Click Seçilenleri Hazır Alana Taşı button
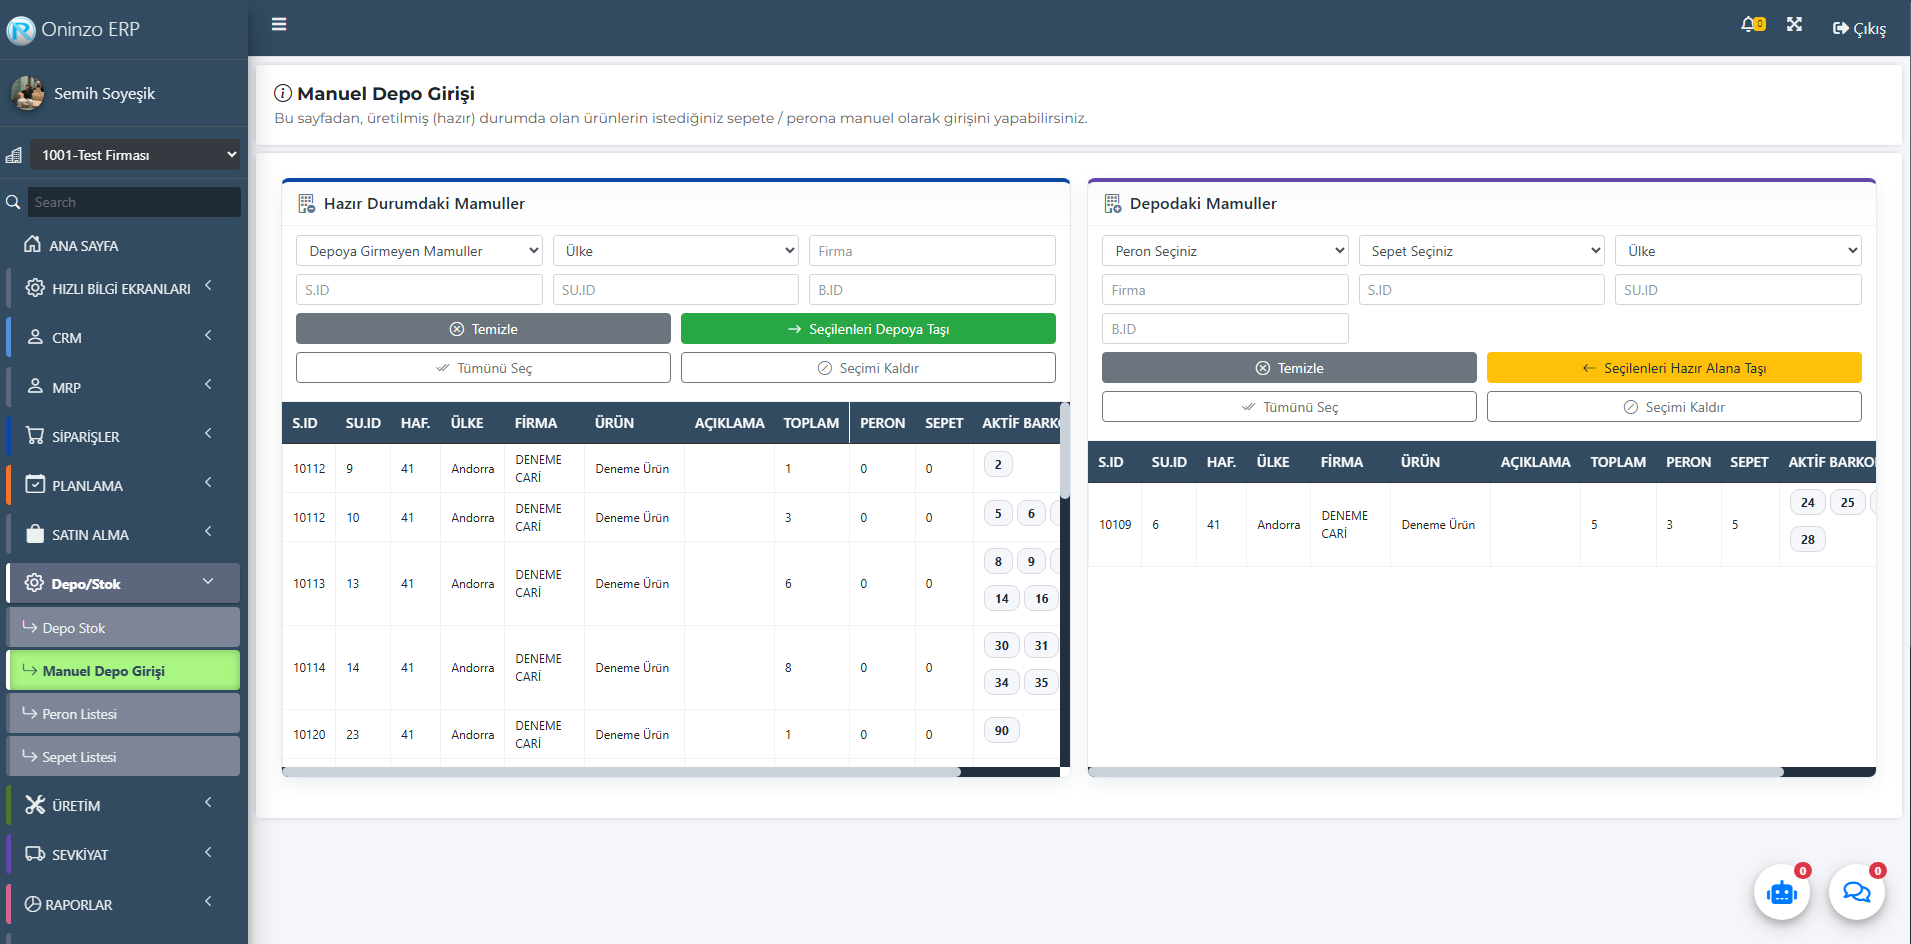1911x944 pixels. pos(1673,368)
